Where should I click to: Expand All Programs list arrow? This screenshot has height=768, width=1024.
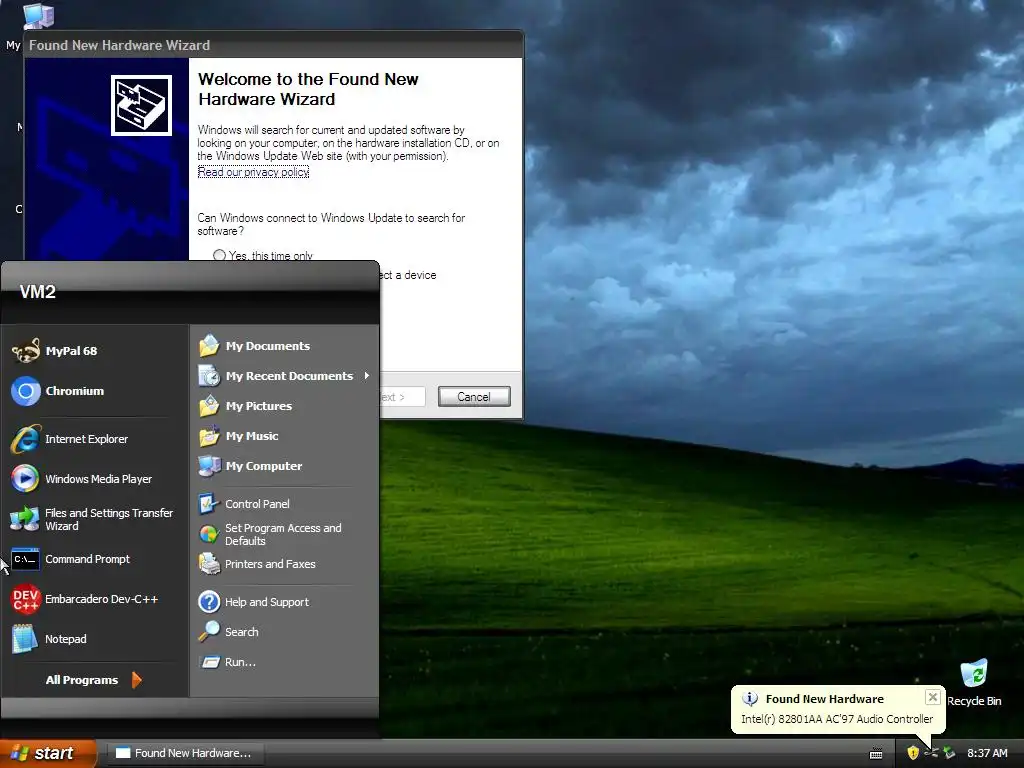(x=136, y=680)
